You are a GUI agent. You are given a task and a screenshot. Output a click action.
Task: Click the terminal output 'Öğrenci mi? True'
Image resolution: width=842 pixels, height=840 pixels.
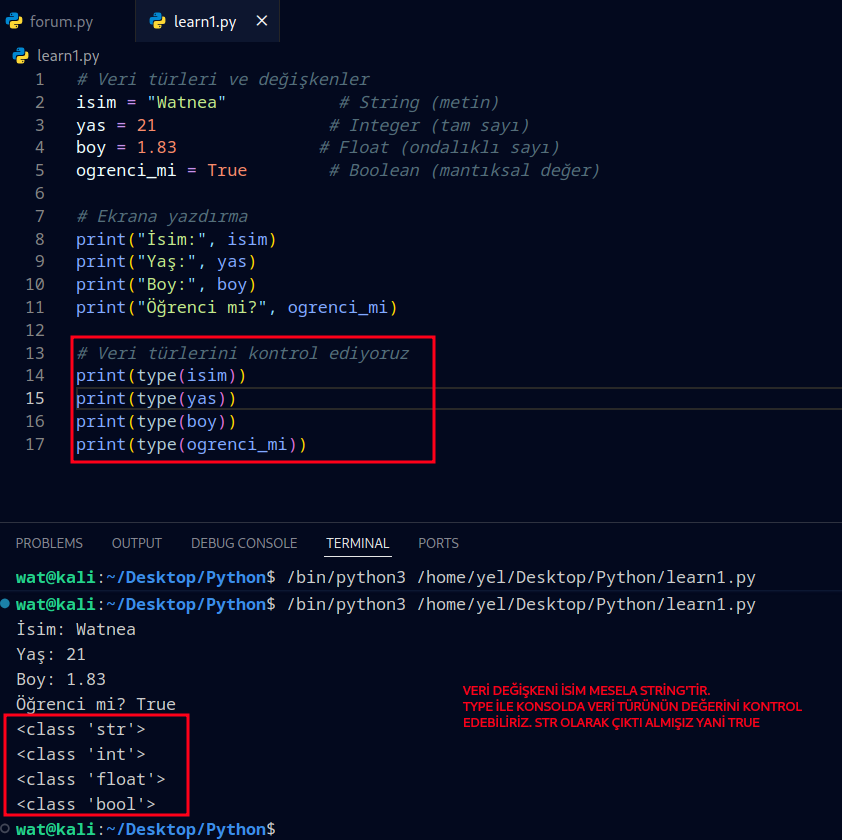pyautogui.click(x=96, y=705)
